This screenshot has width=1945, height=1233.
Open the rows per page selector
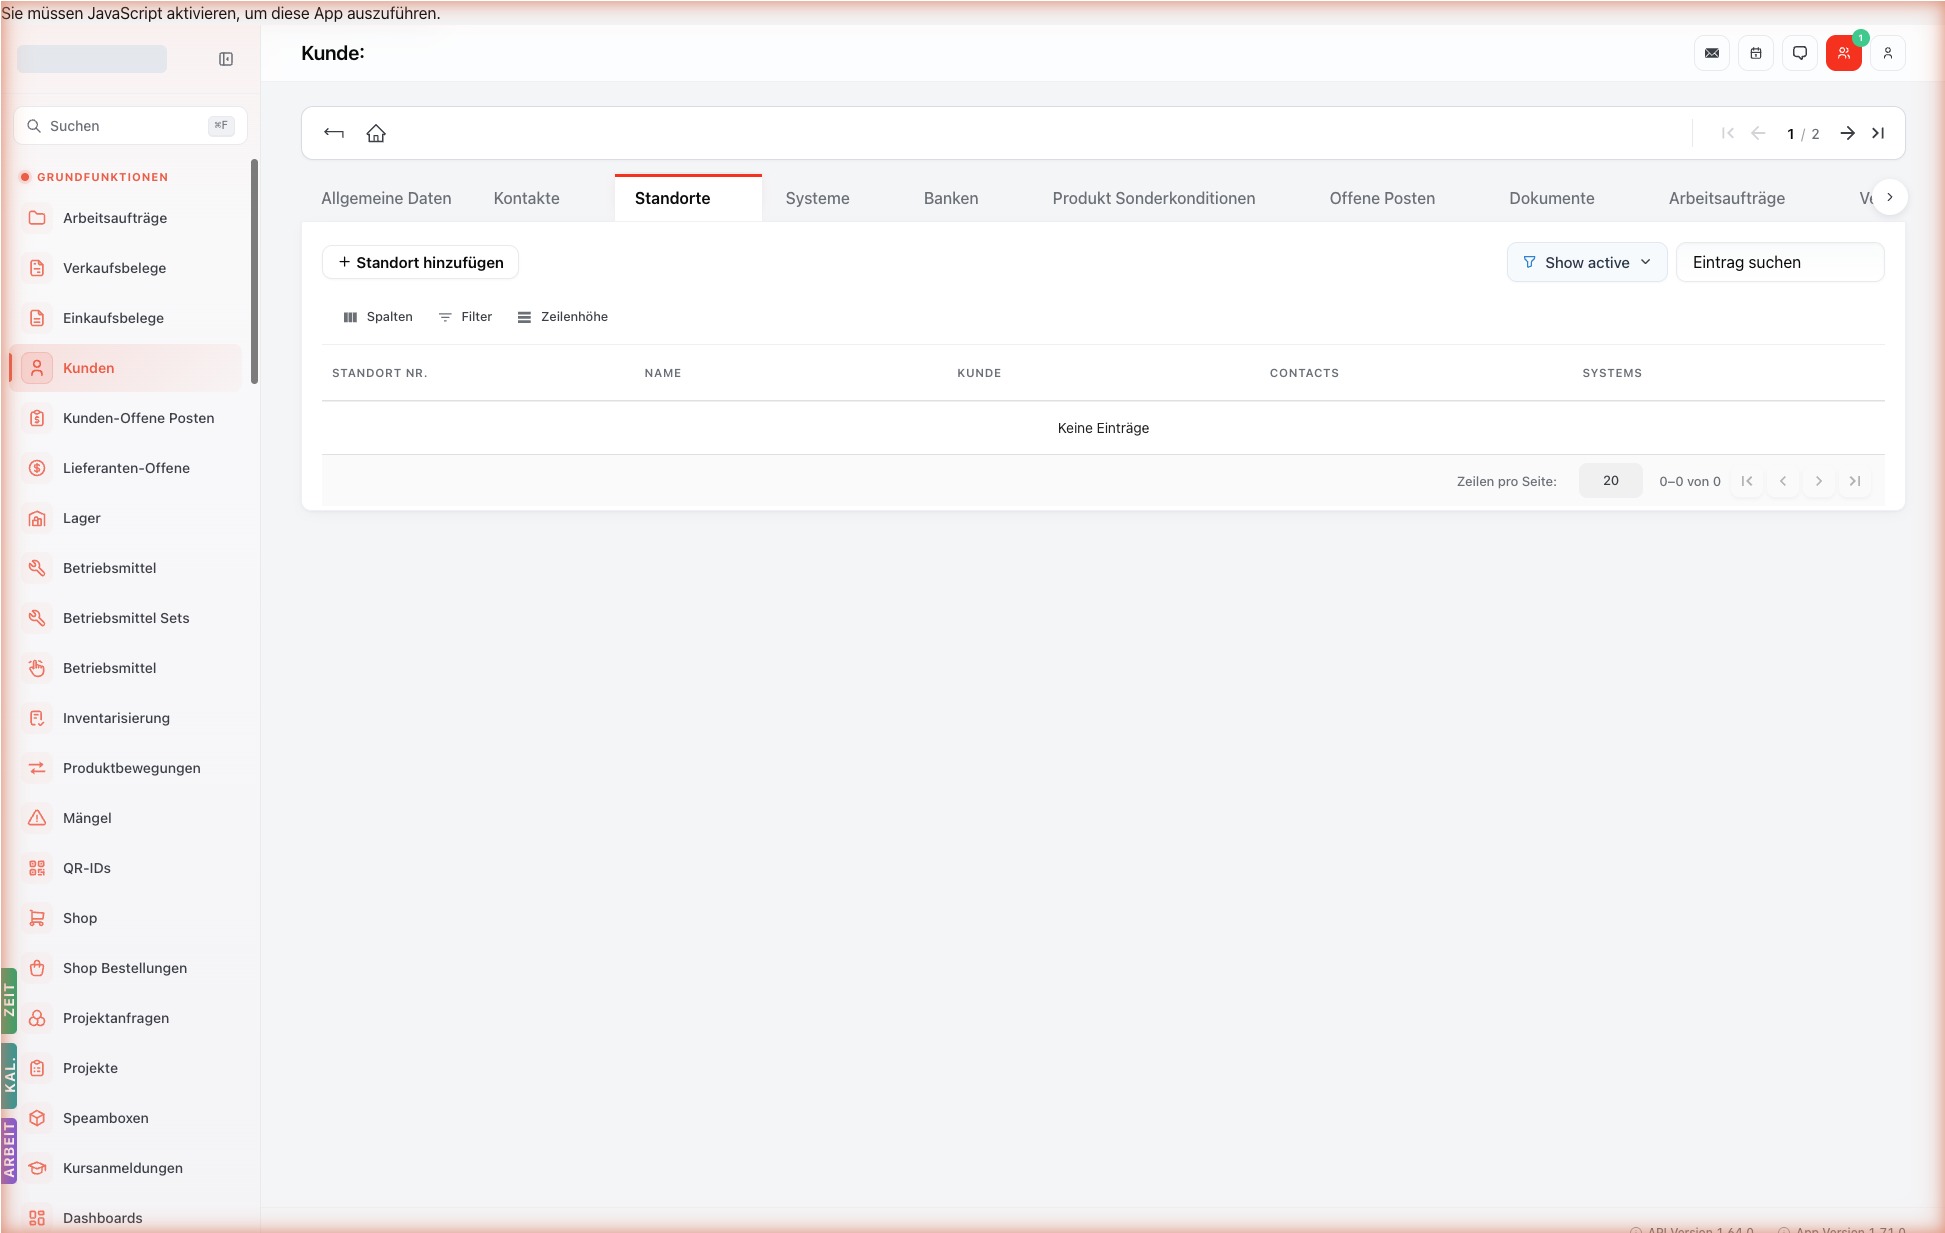1611,481
